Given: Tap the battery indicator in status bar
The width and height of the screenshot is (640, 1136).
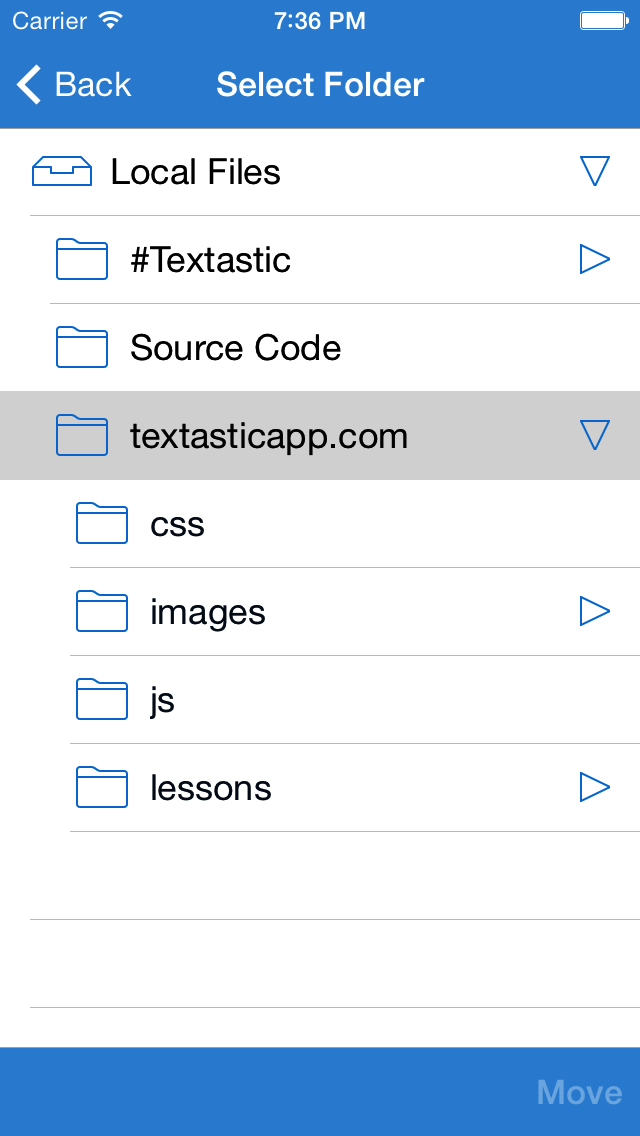Looking at the screenshot, I should pyautogui.click(x=603, y=21).
